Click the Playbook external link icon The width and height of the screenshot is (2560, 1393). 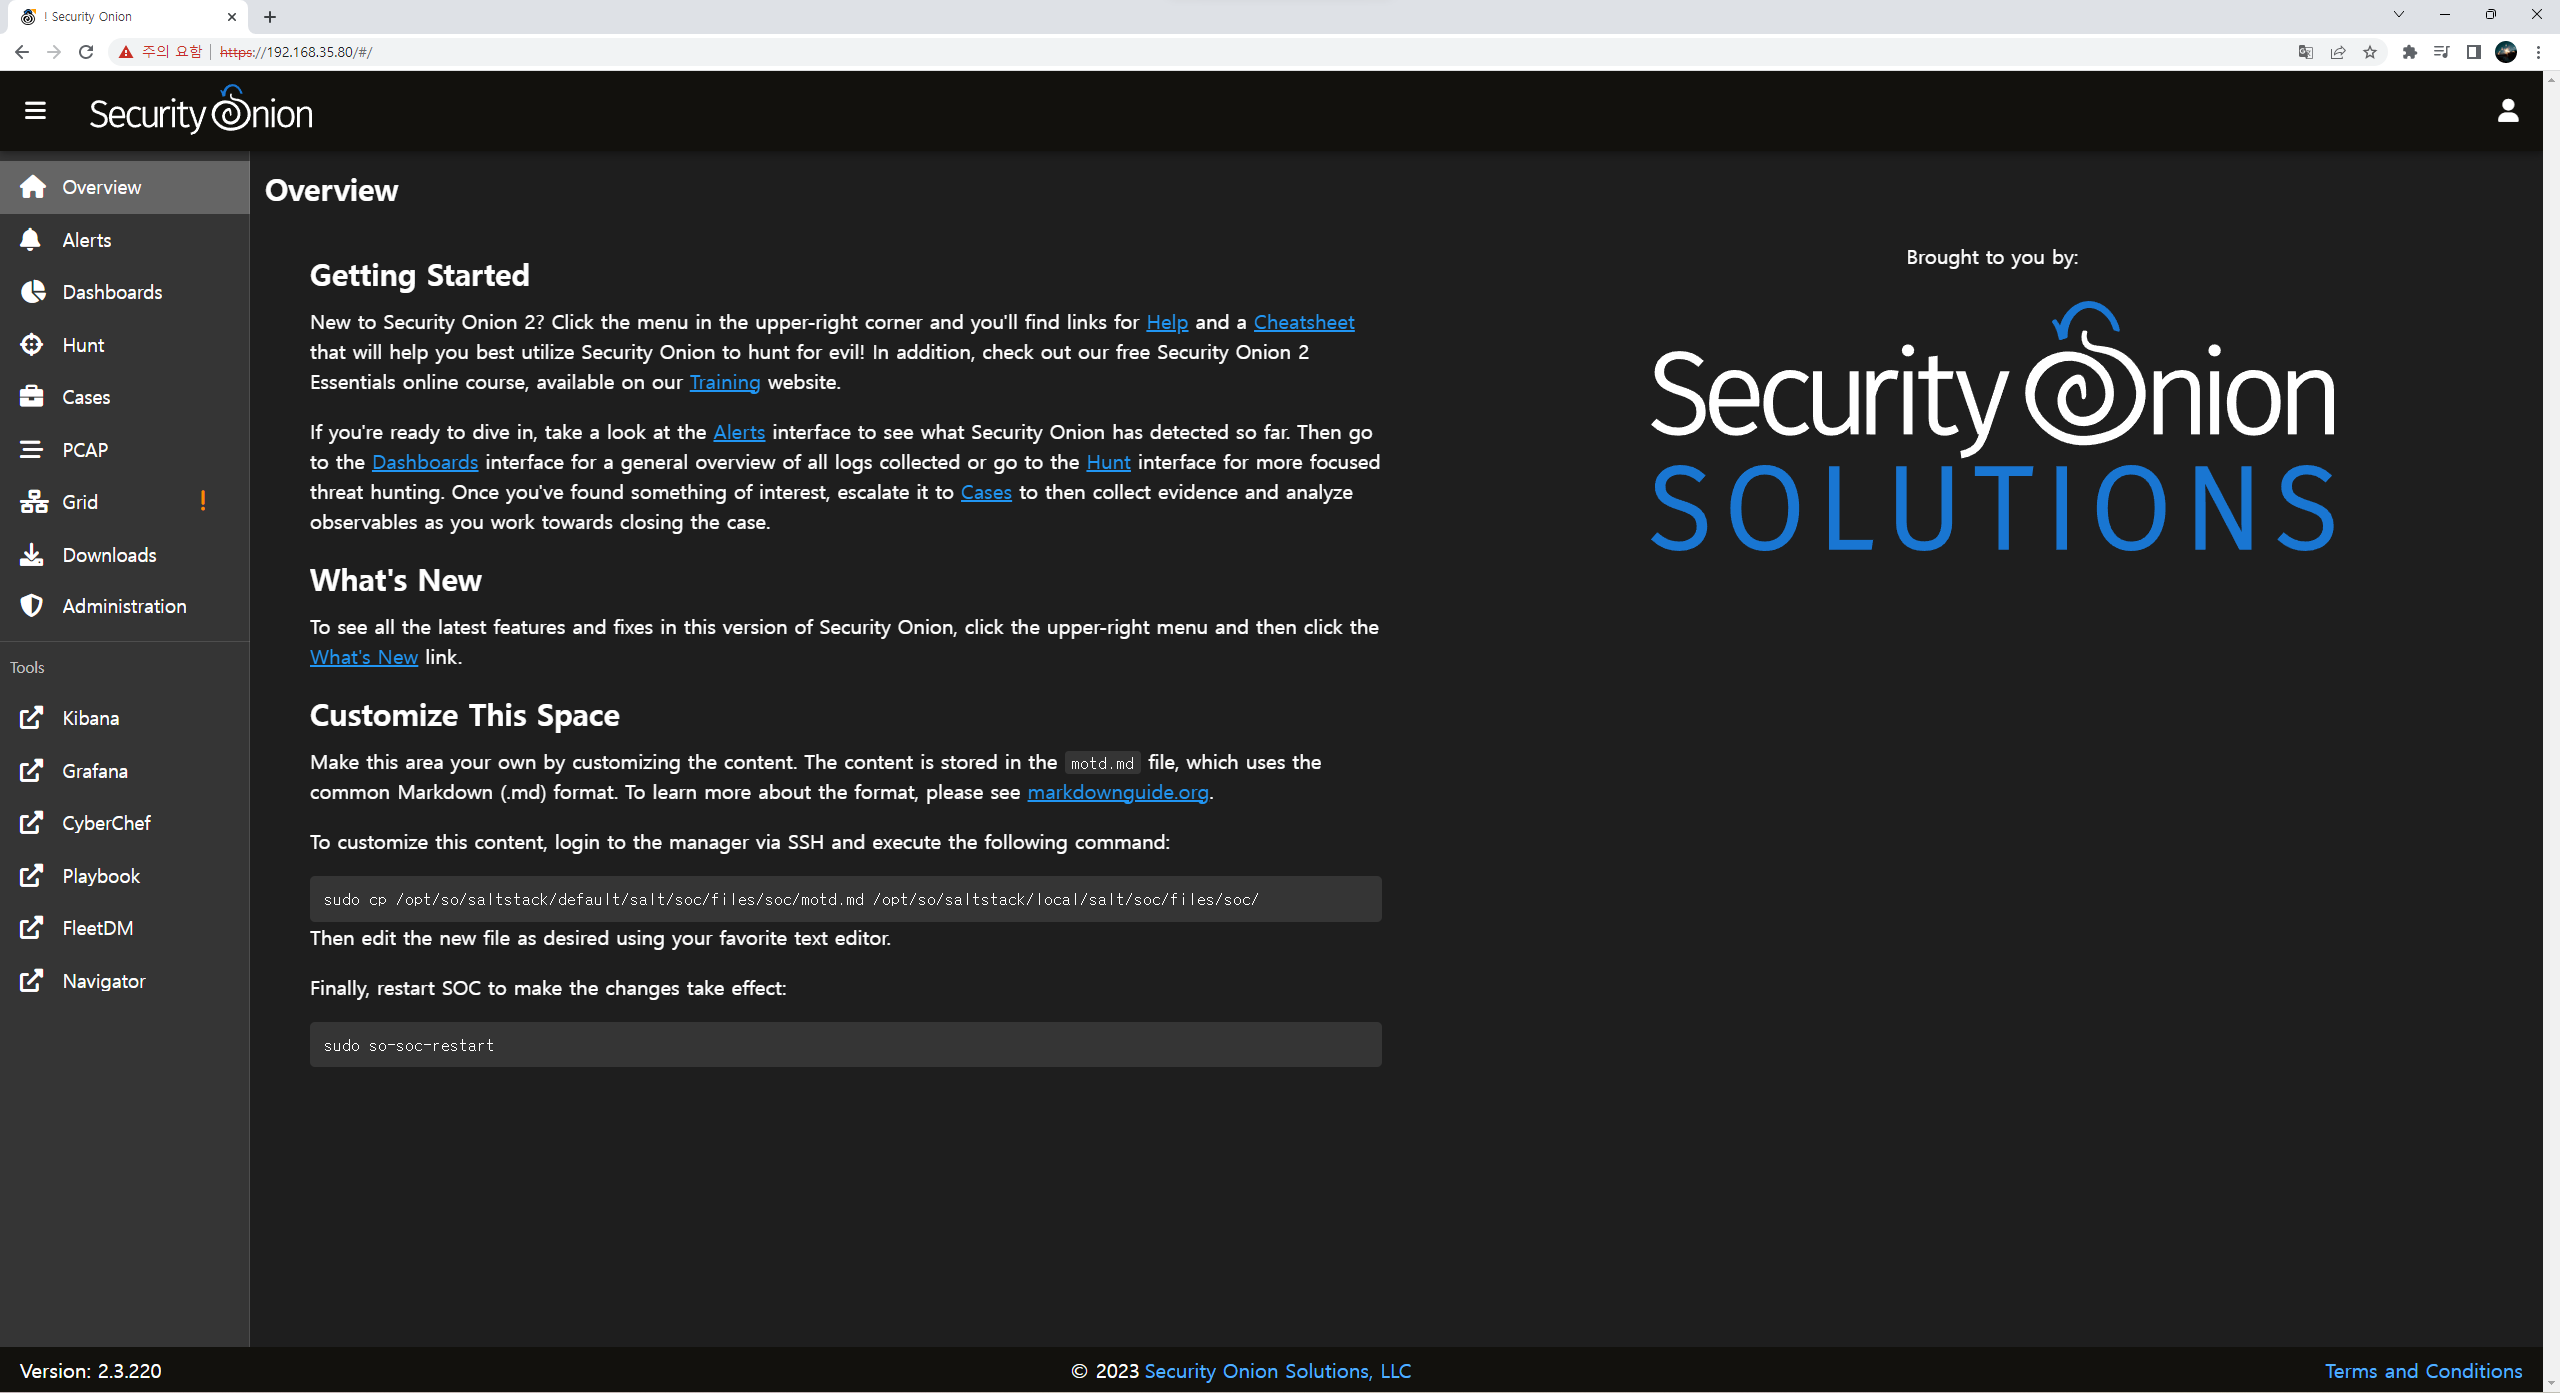pyautogui.click(x=32, y=876)
